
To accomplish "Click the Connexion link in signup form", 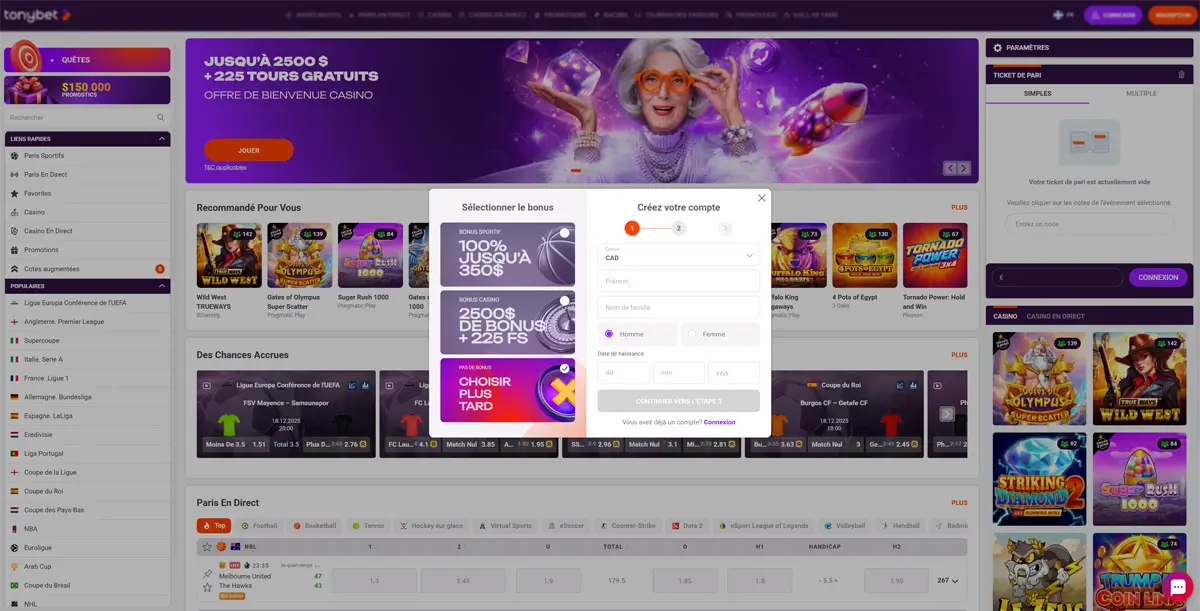I will (719, 422).
